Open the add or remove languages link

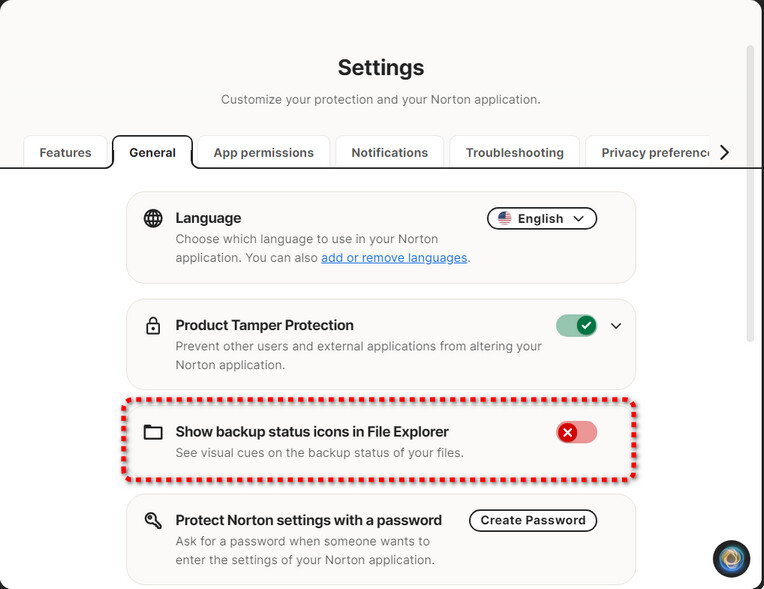(394, 257)
